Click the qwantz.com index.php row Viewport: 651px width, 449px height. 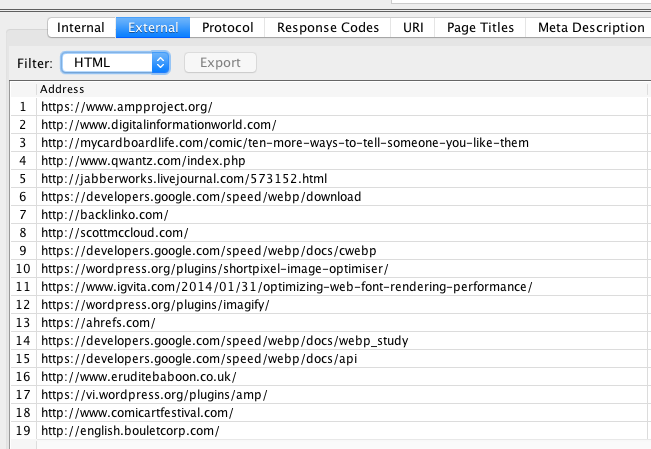[143, 161]
